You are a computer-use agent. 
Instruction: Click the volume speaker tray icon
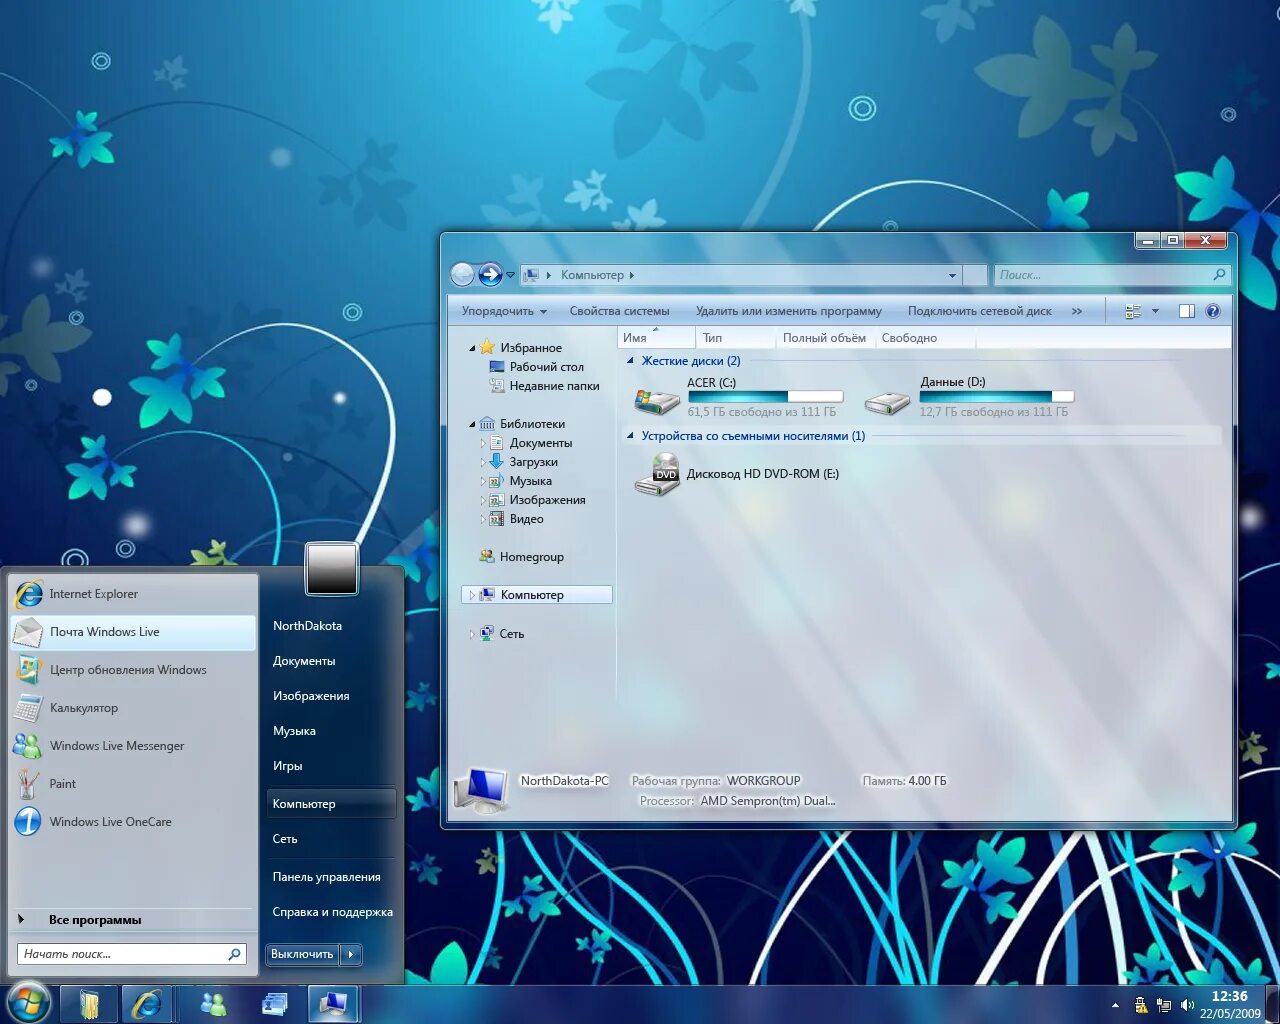[x=1187, y=1005]
